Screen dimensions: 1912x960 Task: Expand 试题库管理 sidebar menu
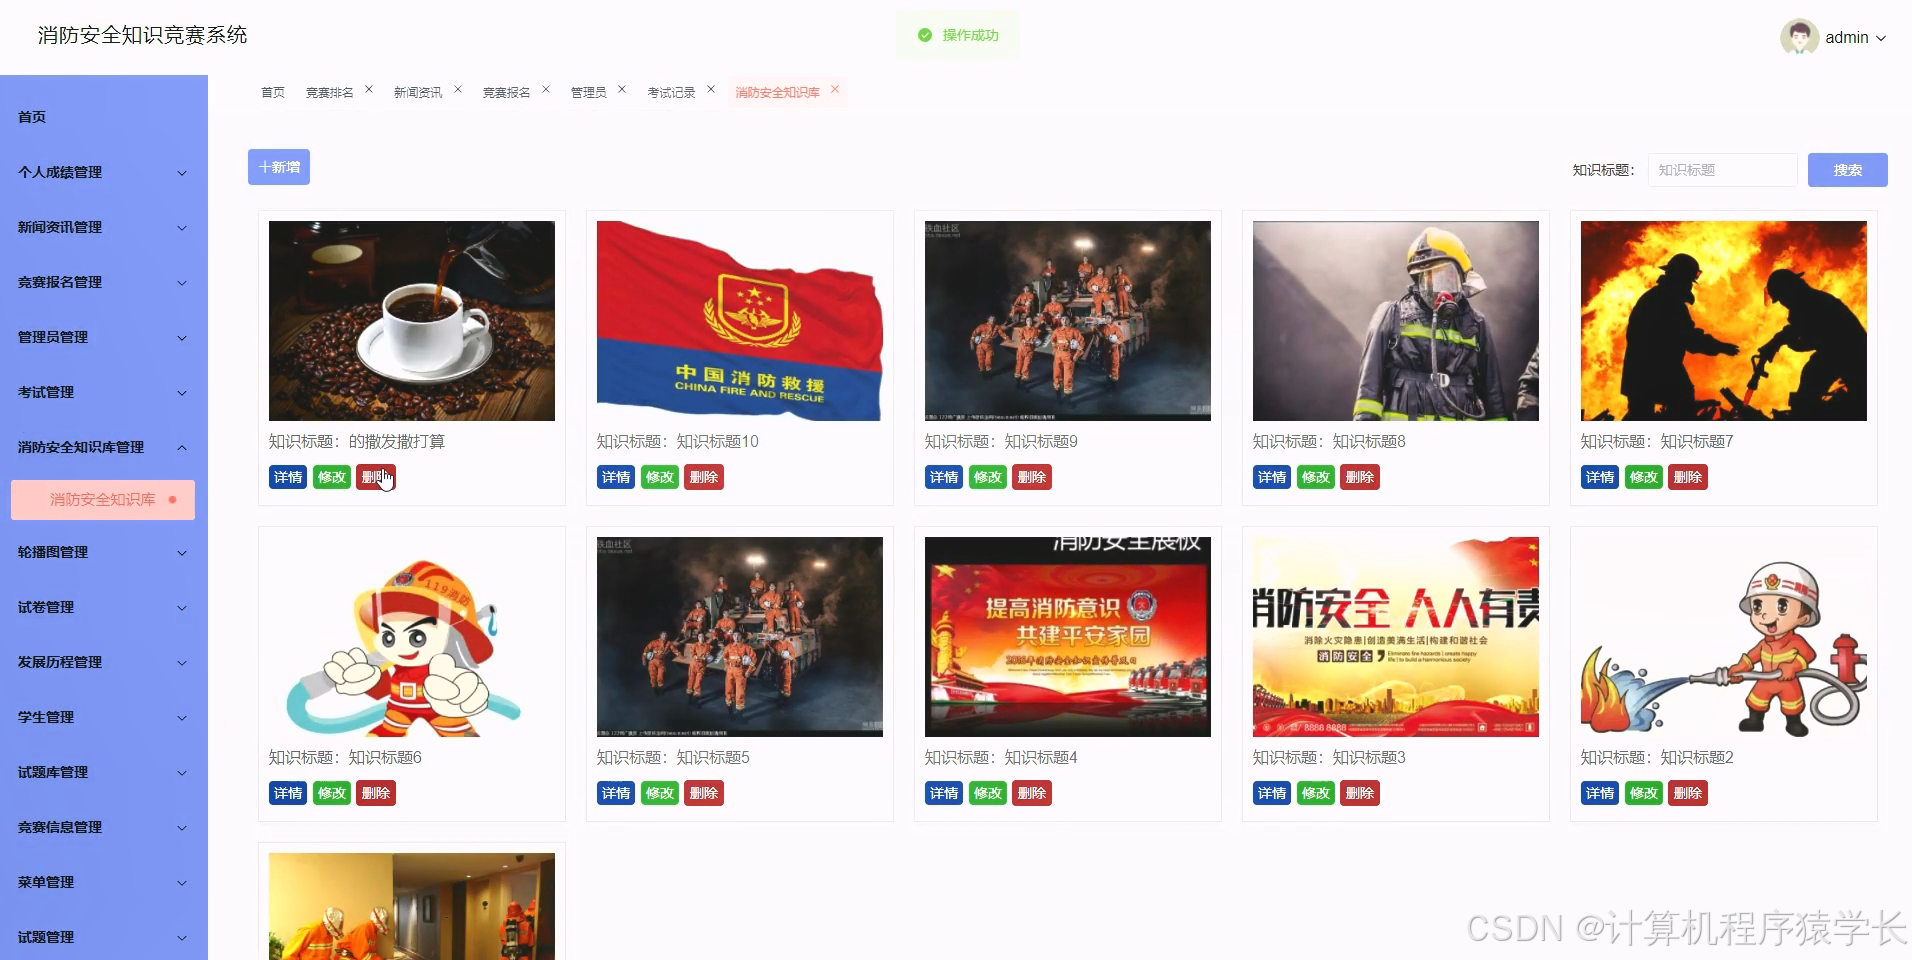point(104,772)
